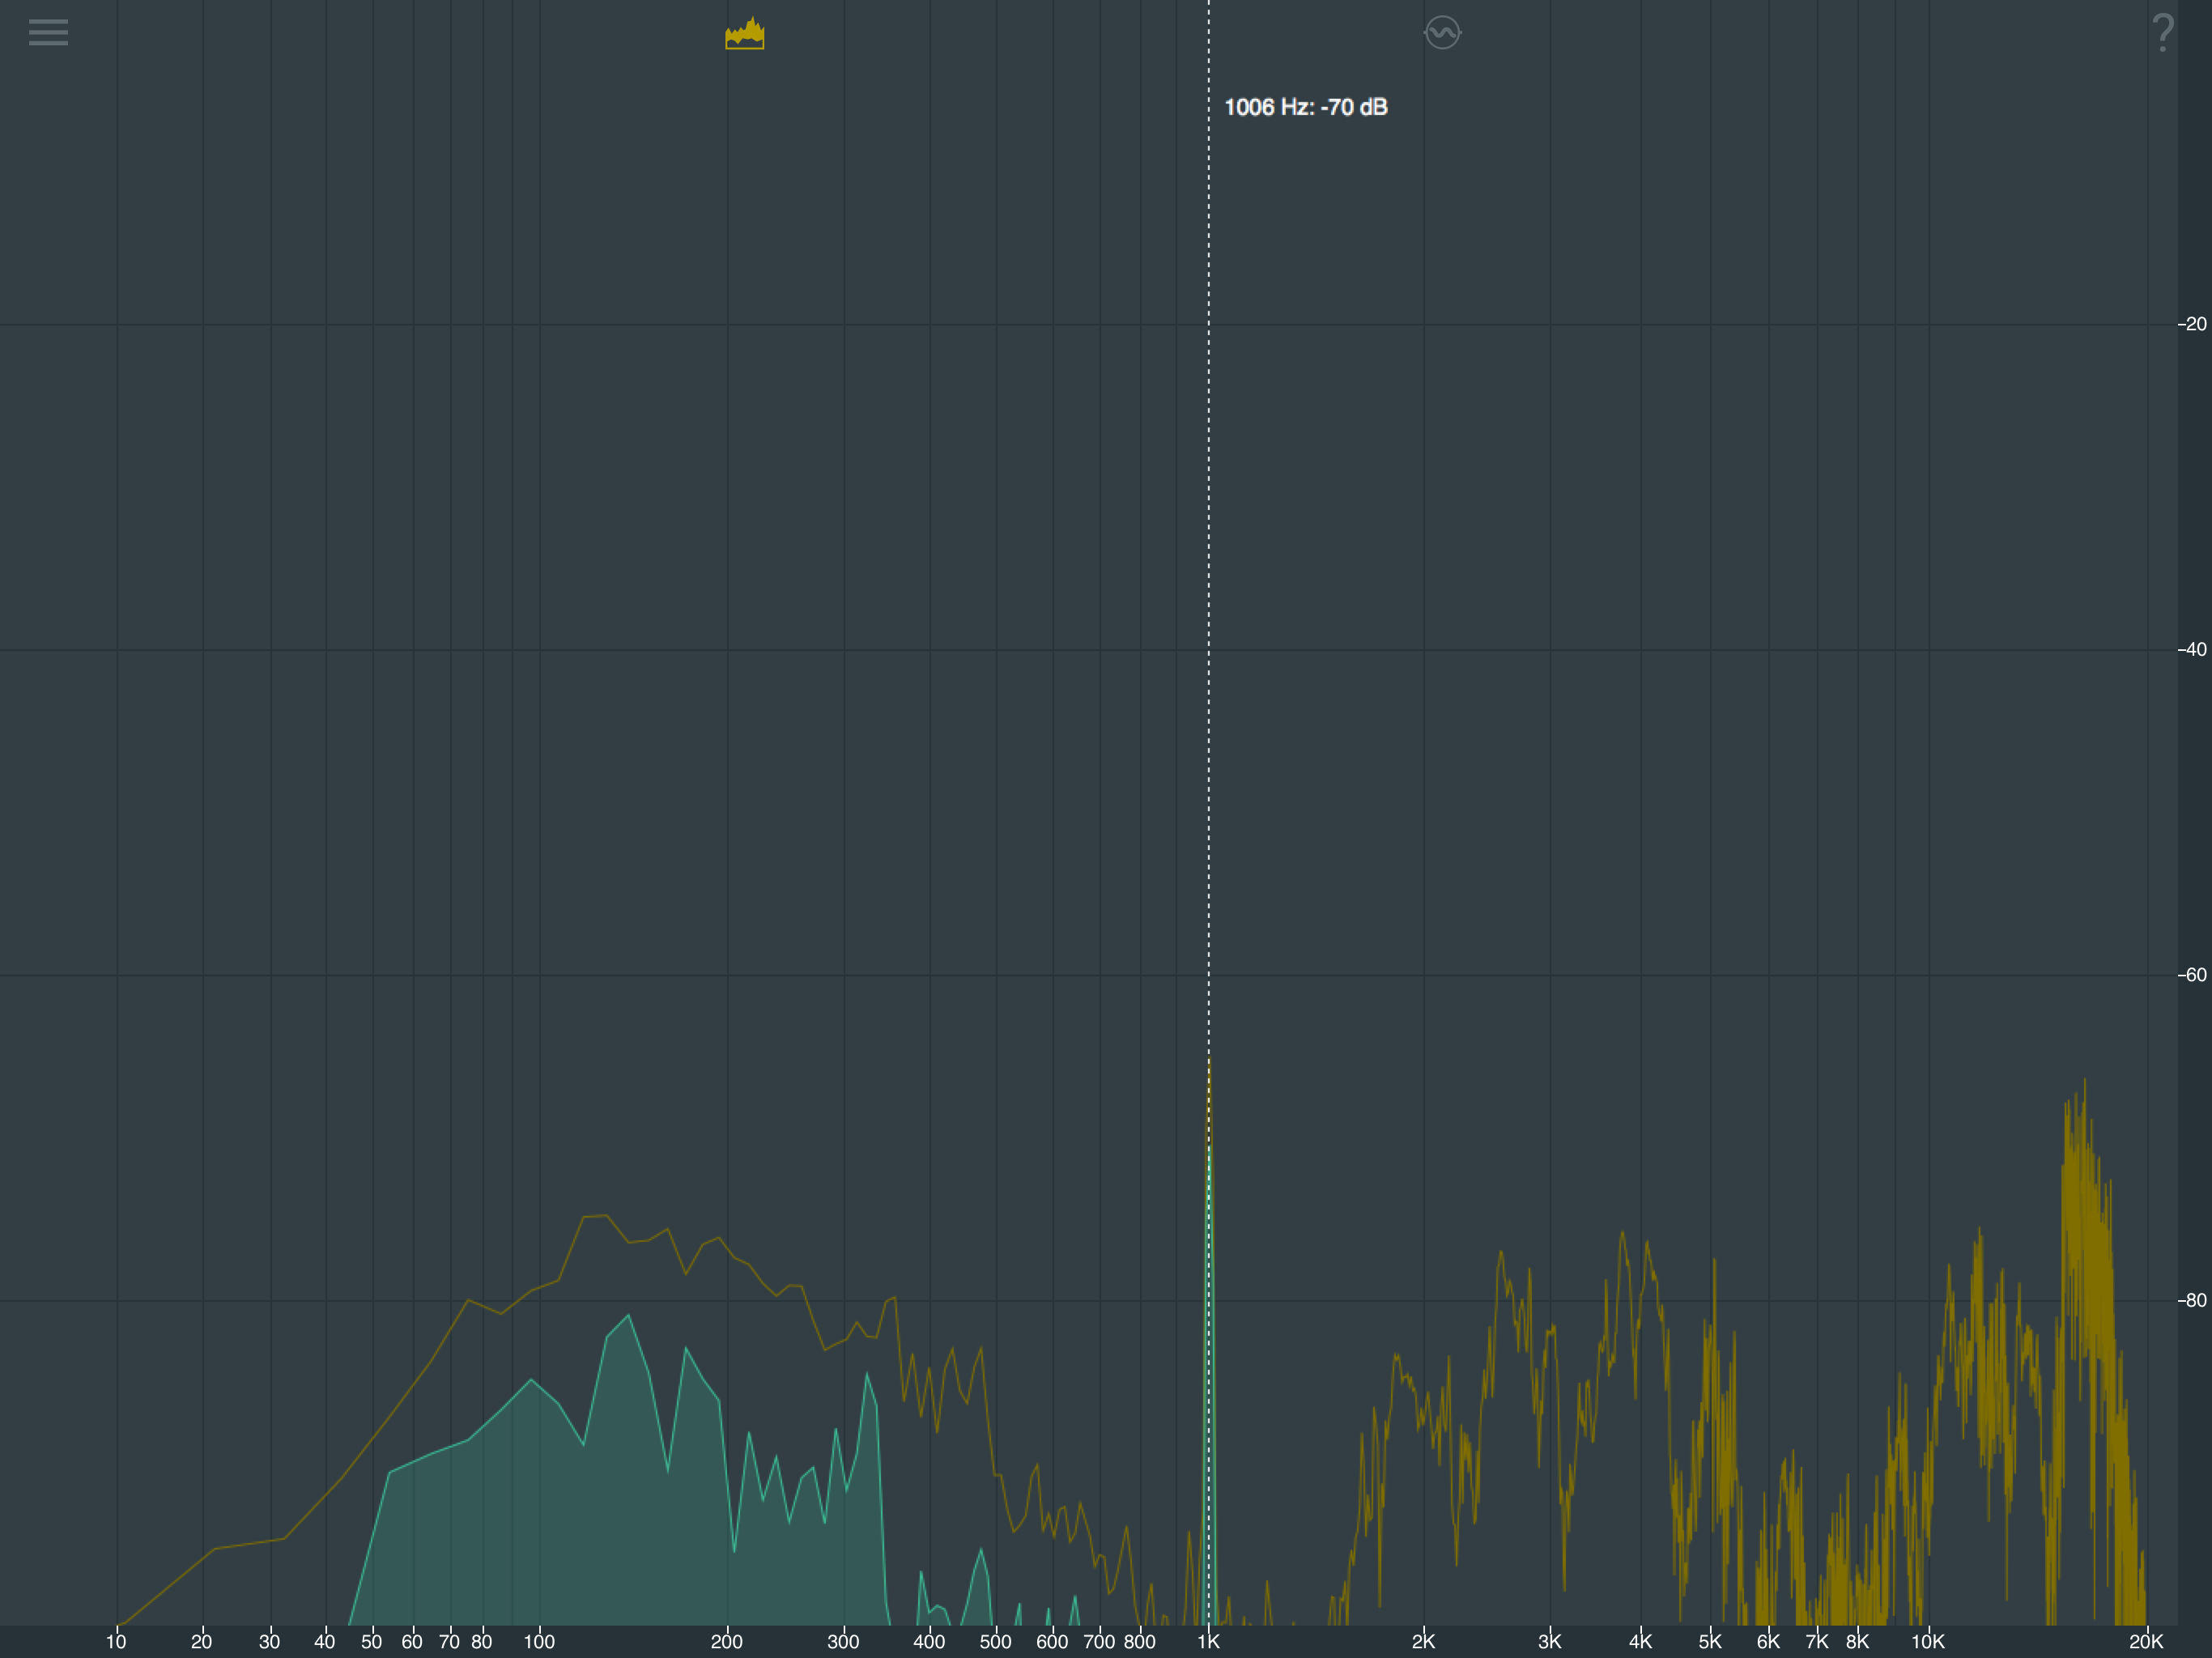Click the 500 Hz frequency axis label
2212x1658 pixels.
point(995,1641)
